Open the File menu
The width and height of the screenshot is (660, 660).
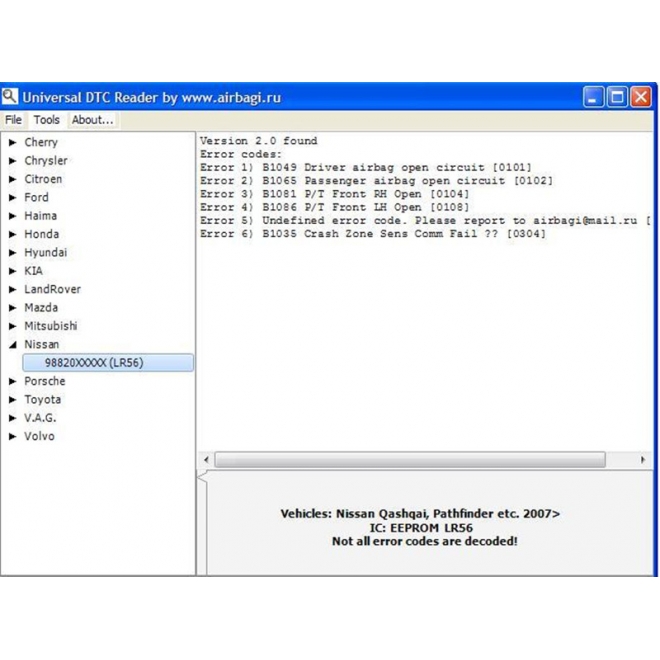tap(13, 120)
